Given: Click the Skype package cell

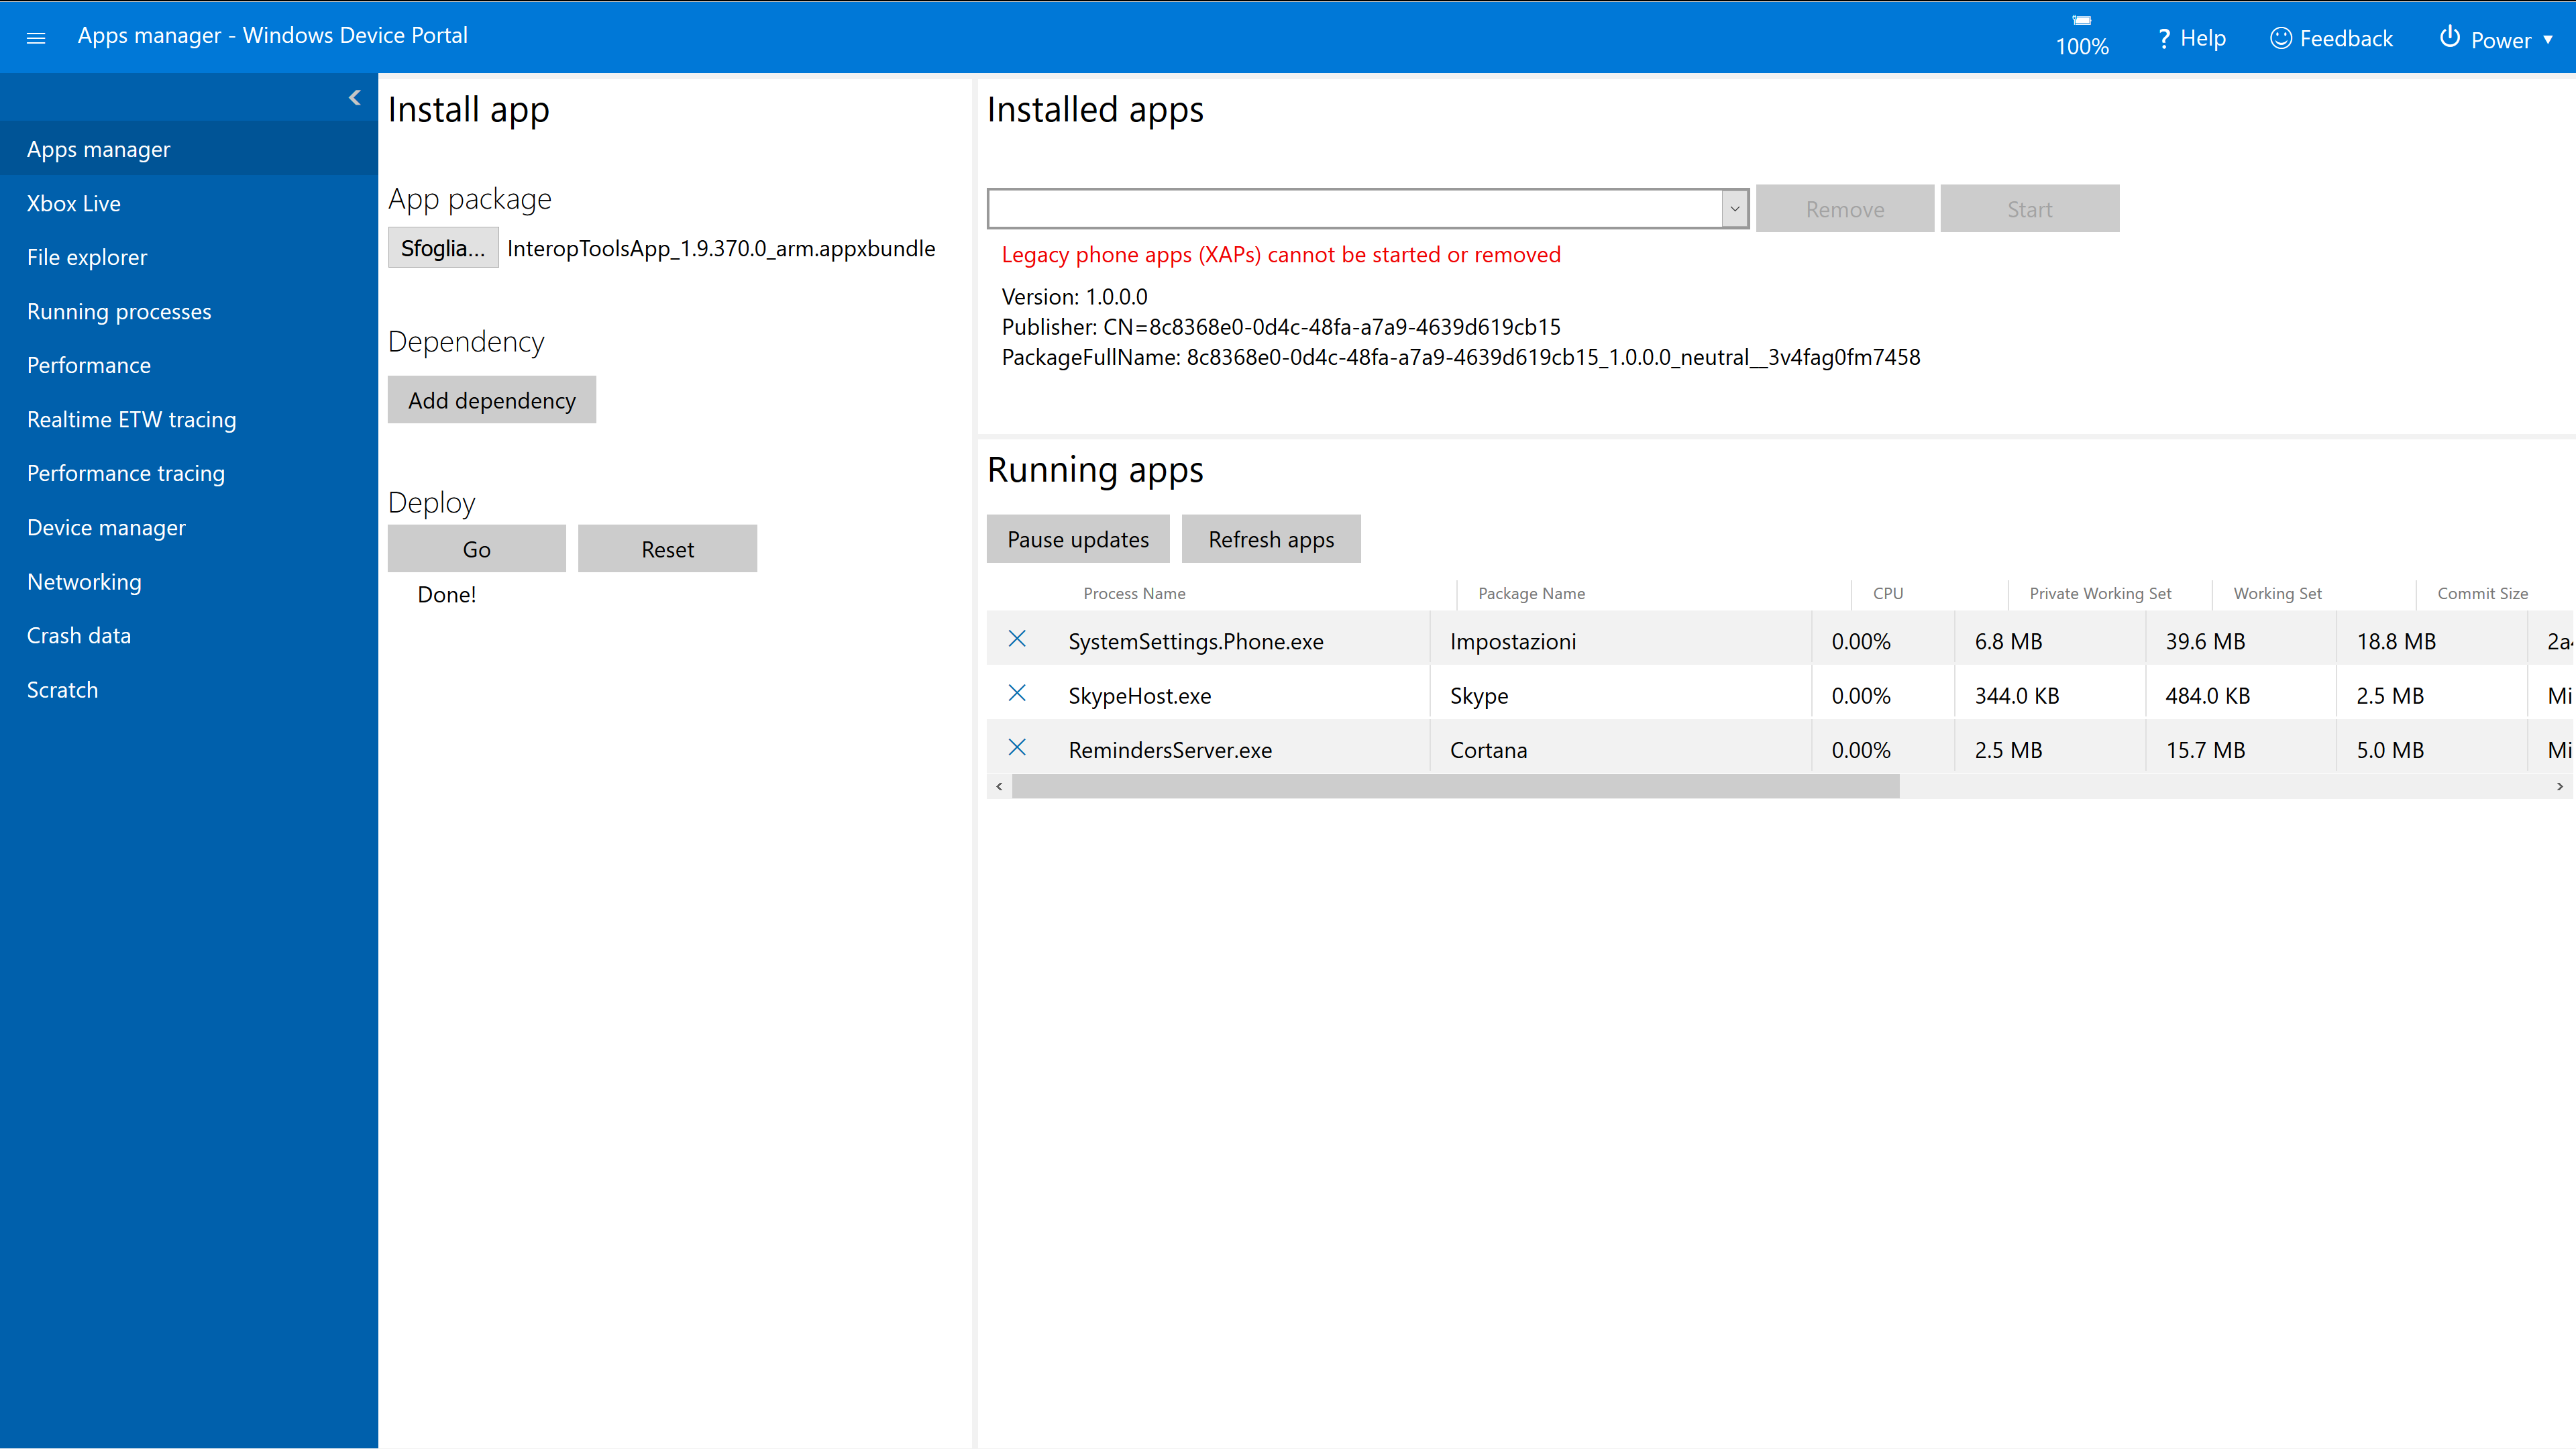Looking at the screenshot, I should [1479, 695].
